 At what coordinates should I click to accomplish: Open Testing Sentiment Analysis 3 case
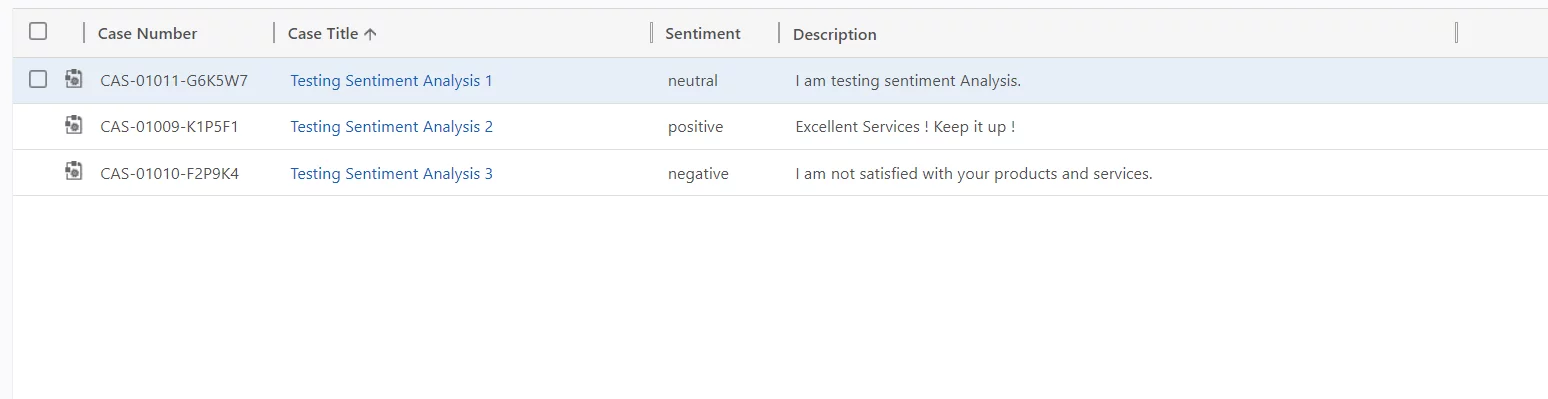point(391,174)
